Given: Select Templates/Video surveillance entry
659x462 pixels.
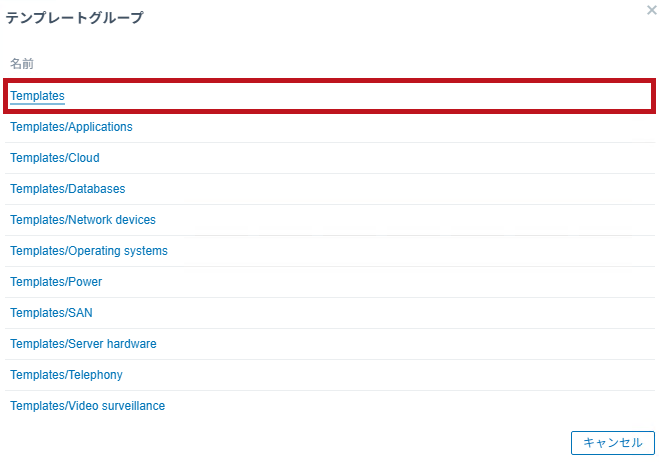Looking at the screenshot, I should (x=87, y=406).
